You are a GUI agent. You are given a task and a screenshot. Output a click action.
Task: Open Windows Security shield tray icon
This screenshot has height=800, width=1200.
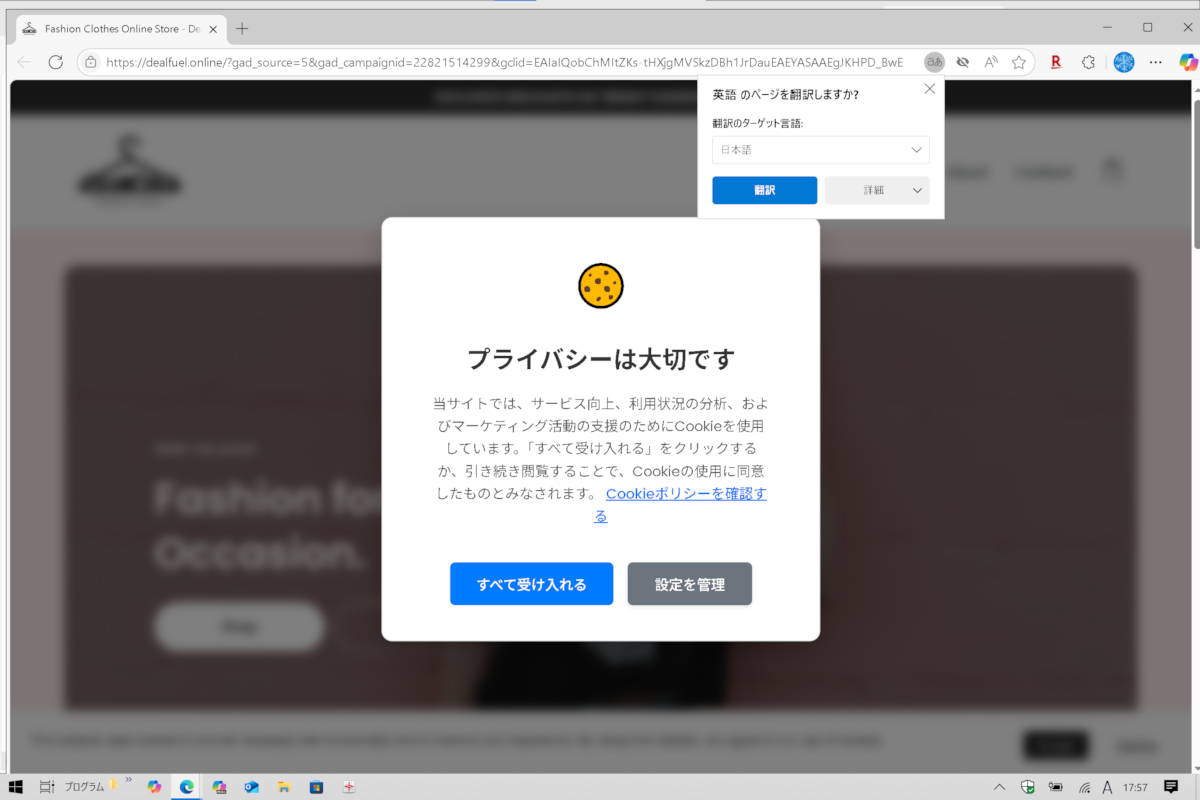1027,787
